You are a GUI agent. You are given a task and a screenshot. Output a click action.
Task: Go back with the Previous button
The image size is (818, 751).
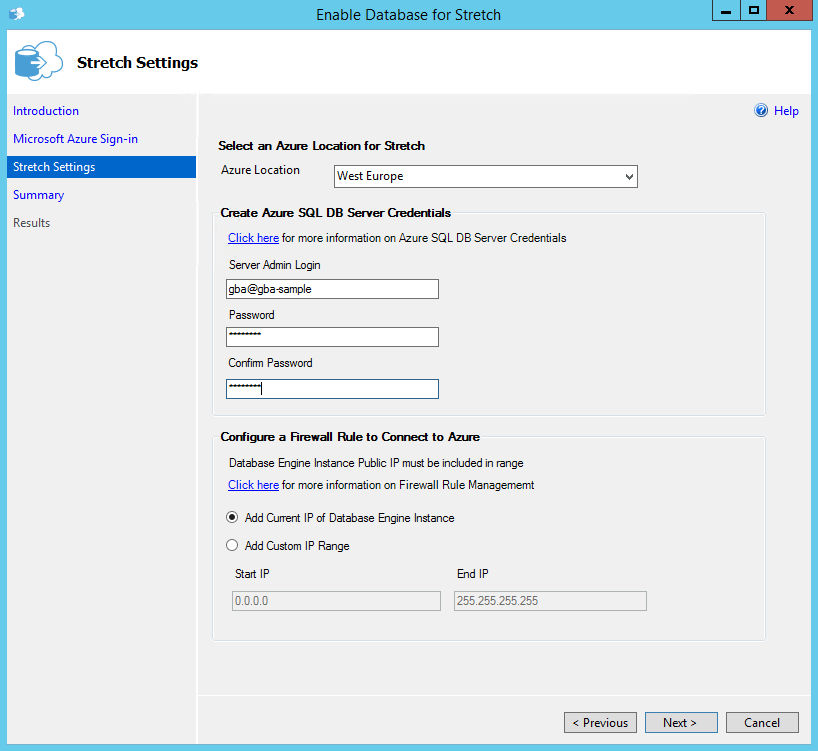(x=600, y=723)
